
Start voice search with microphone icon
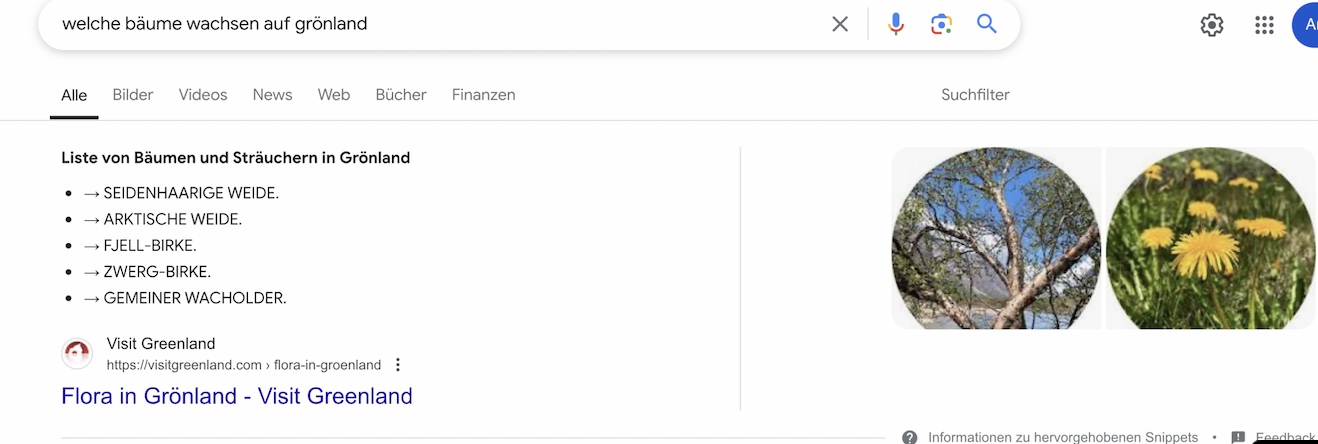(896, 24)
